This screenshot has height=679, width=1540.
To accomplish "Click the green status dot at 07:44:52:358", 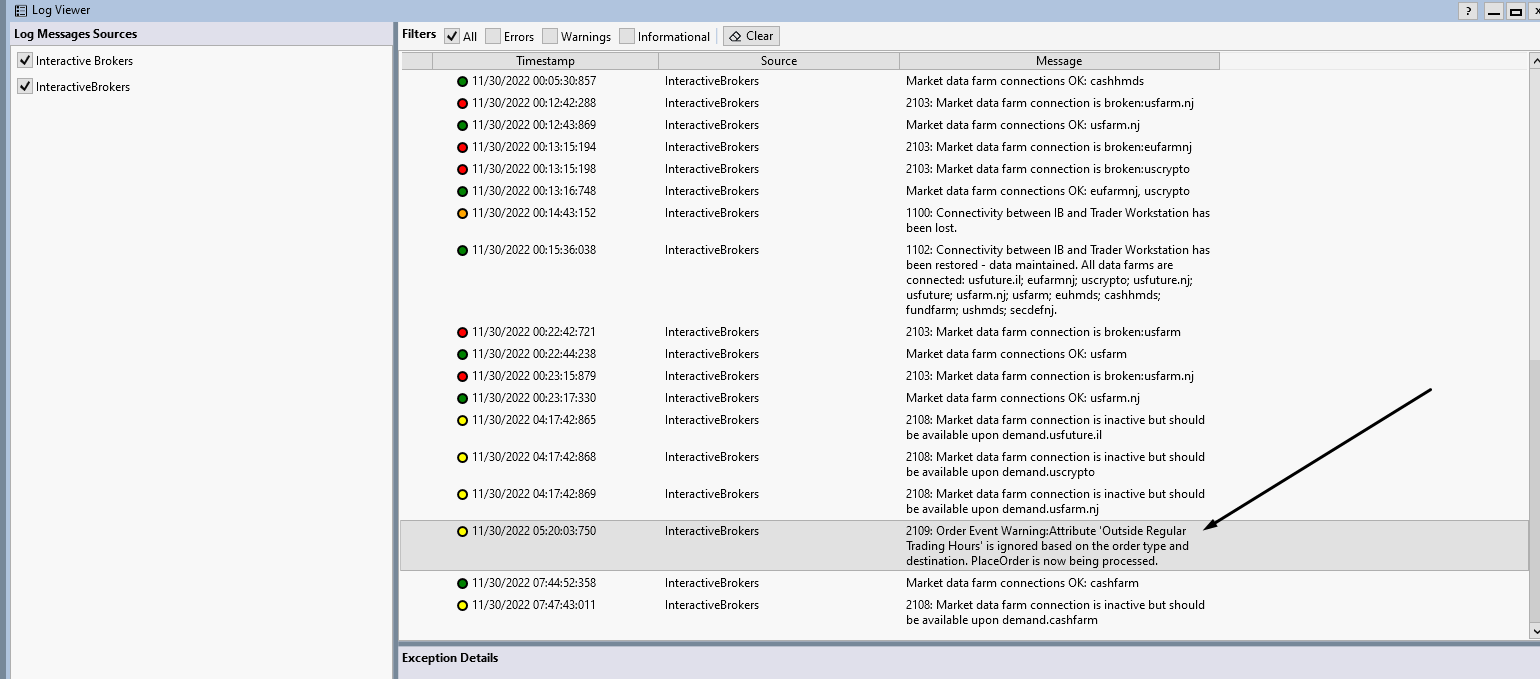I will pos(462,583).
